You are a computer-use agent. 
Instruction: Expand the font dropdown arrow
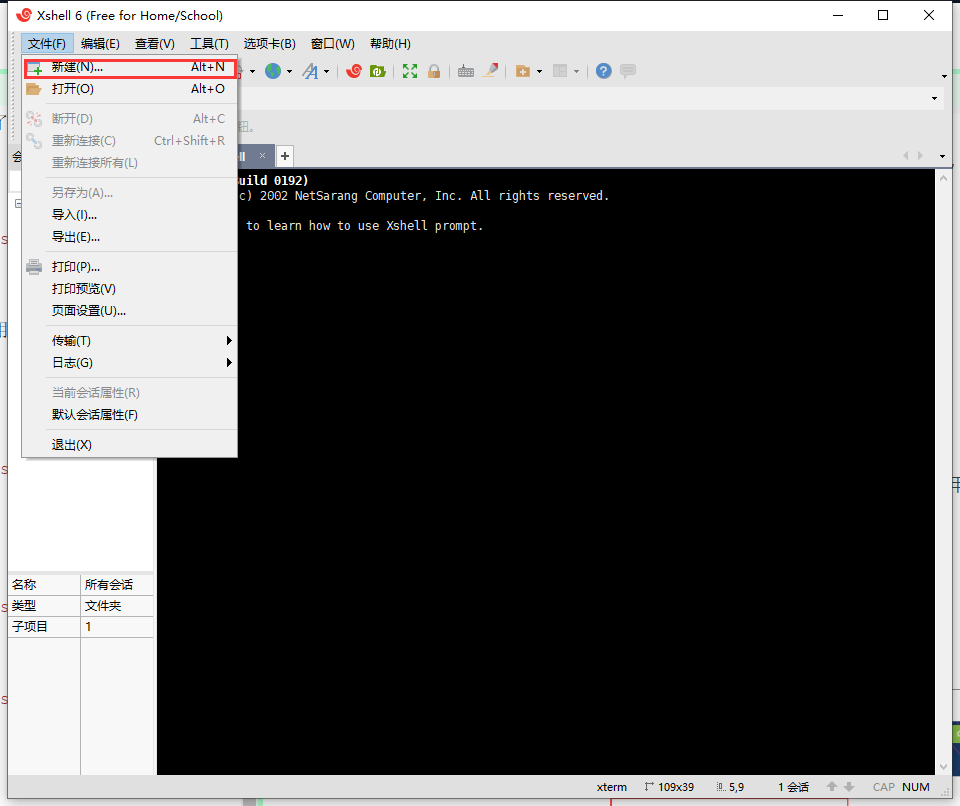(326, 72)
